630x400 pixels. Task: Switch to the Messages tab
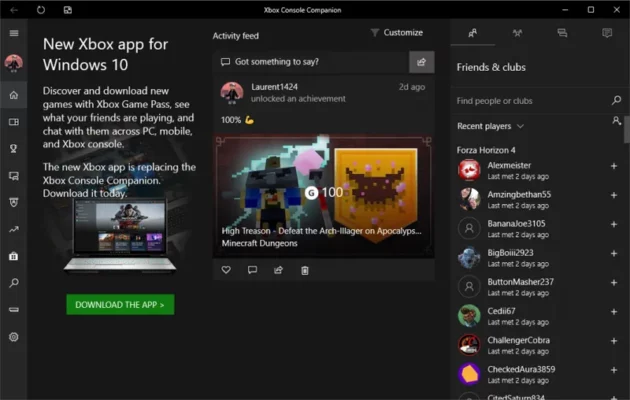[562, 33]
